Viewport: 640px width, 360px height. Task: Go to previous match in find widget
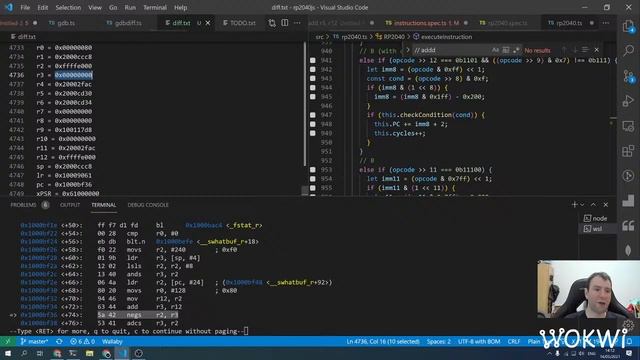[x=564, y=50]
